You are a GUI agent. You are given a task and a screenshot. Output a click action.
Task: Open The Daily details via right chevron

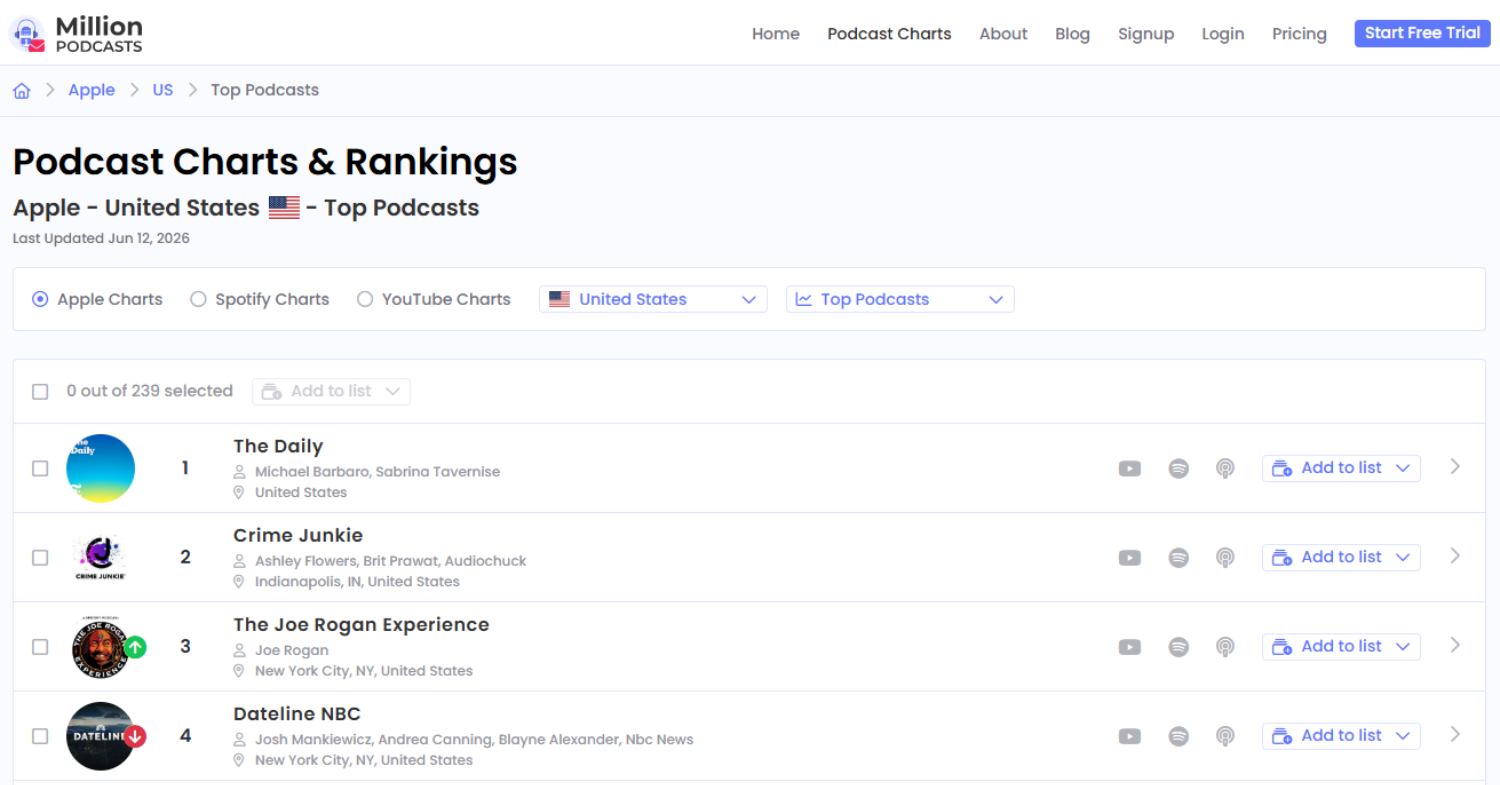(1455, 466)
